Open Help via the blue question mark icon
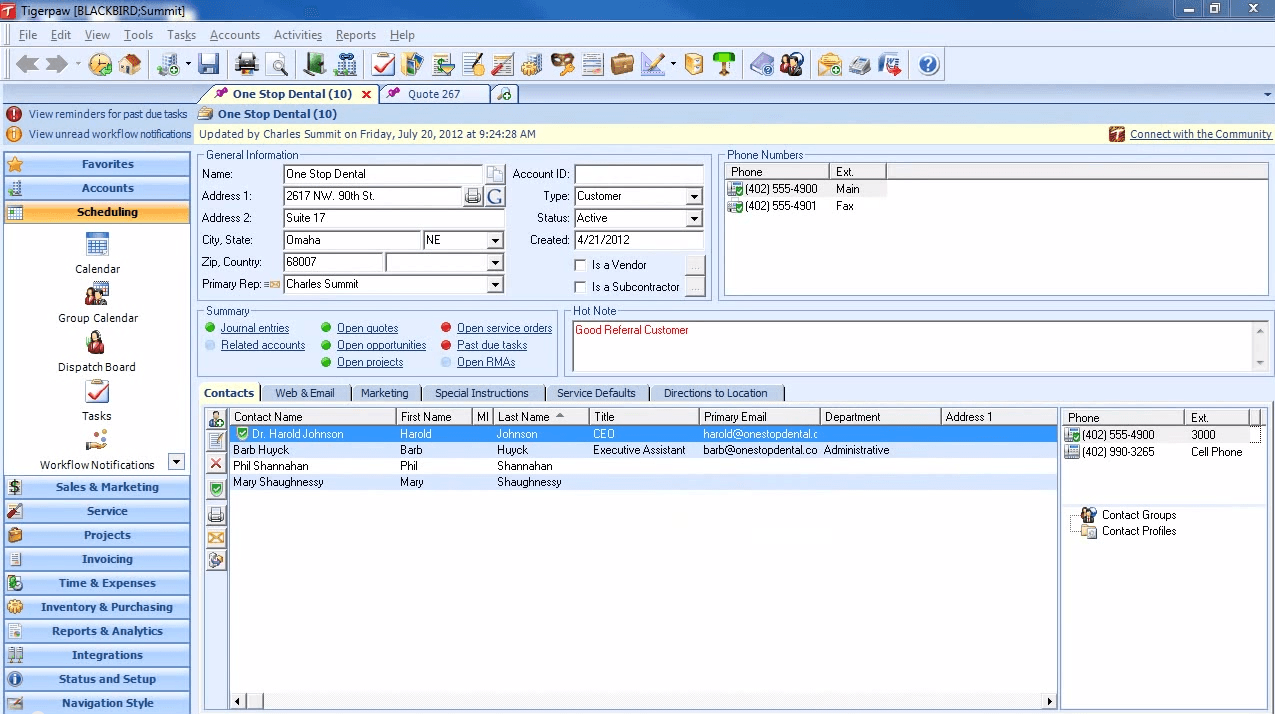Image resolution: width=1275 pixels, height=714 pixels. [x=927, y=64]
